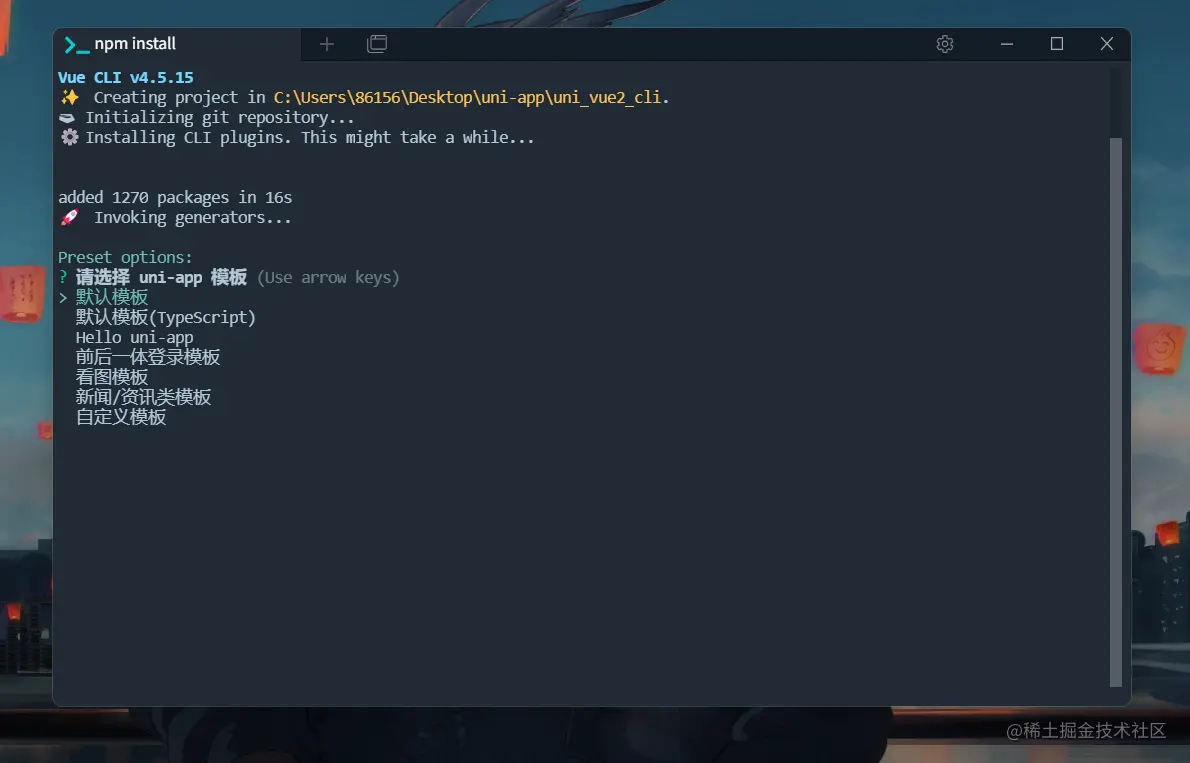This screenshot has width=1190, height=763.
Task: Select 前后一体登录模板 from the list
Action: tap(148, 358)
